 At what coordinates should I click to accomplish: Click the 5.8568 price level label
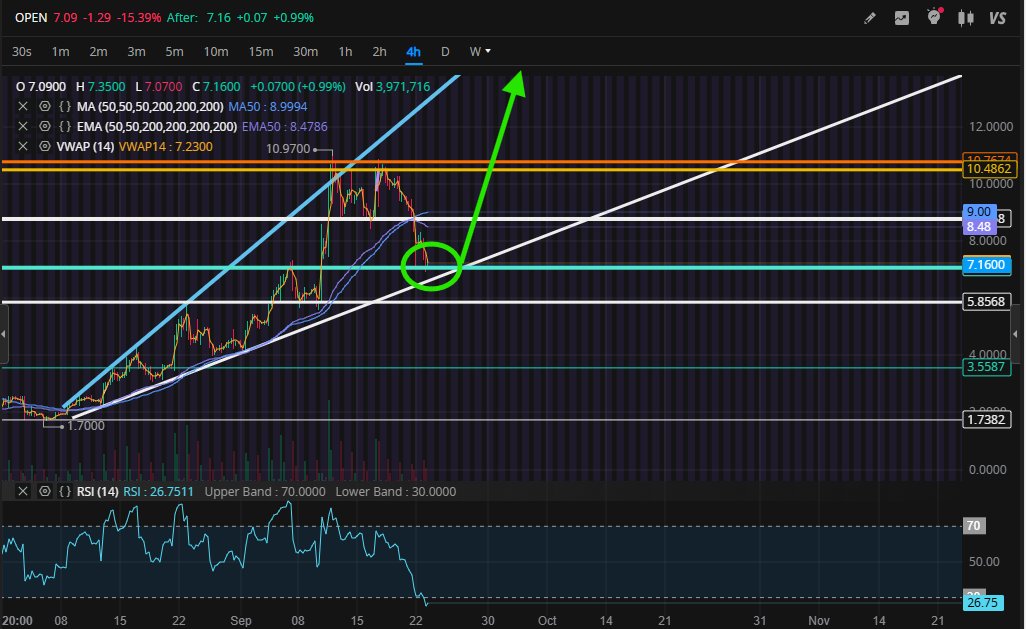pos(986,302)
